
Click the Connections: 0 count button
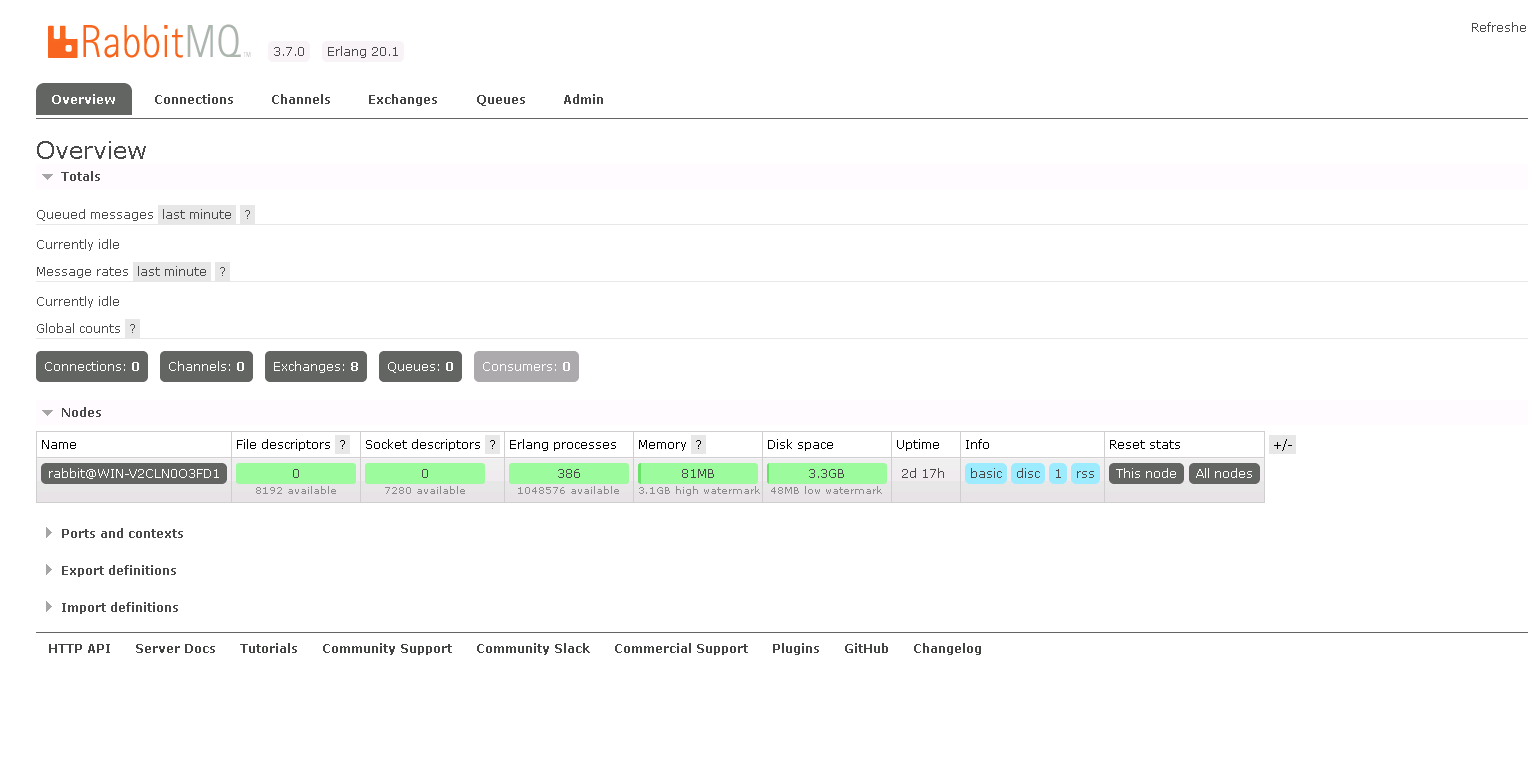click(92, 367)
